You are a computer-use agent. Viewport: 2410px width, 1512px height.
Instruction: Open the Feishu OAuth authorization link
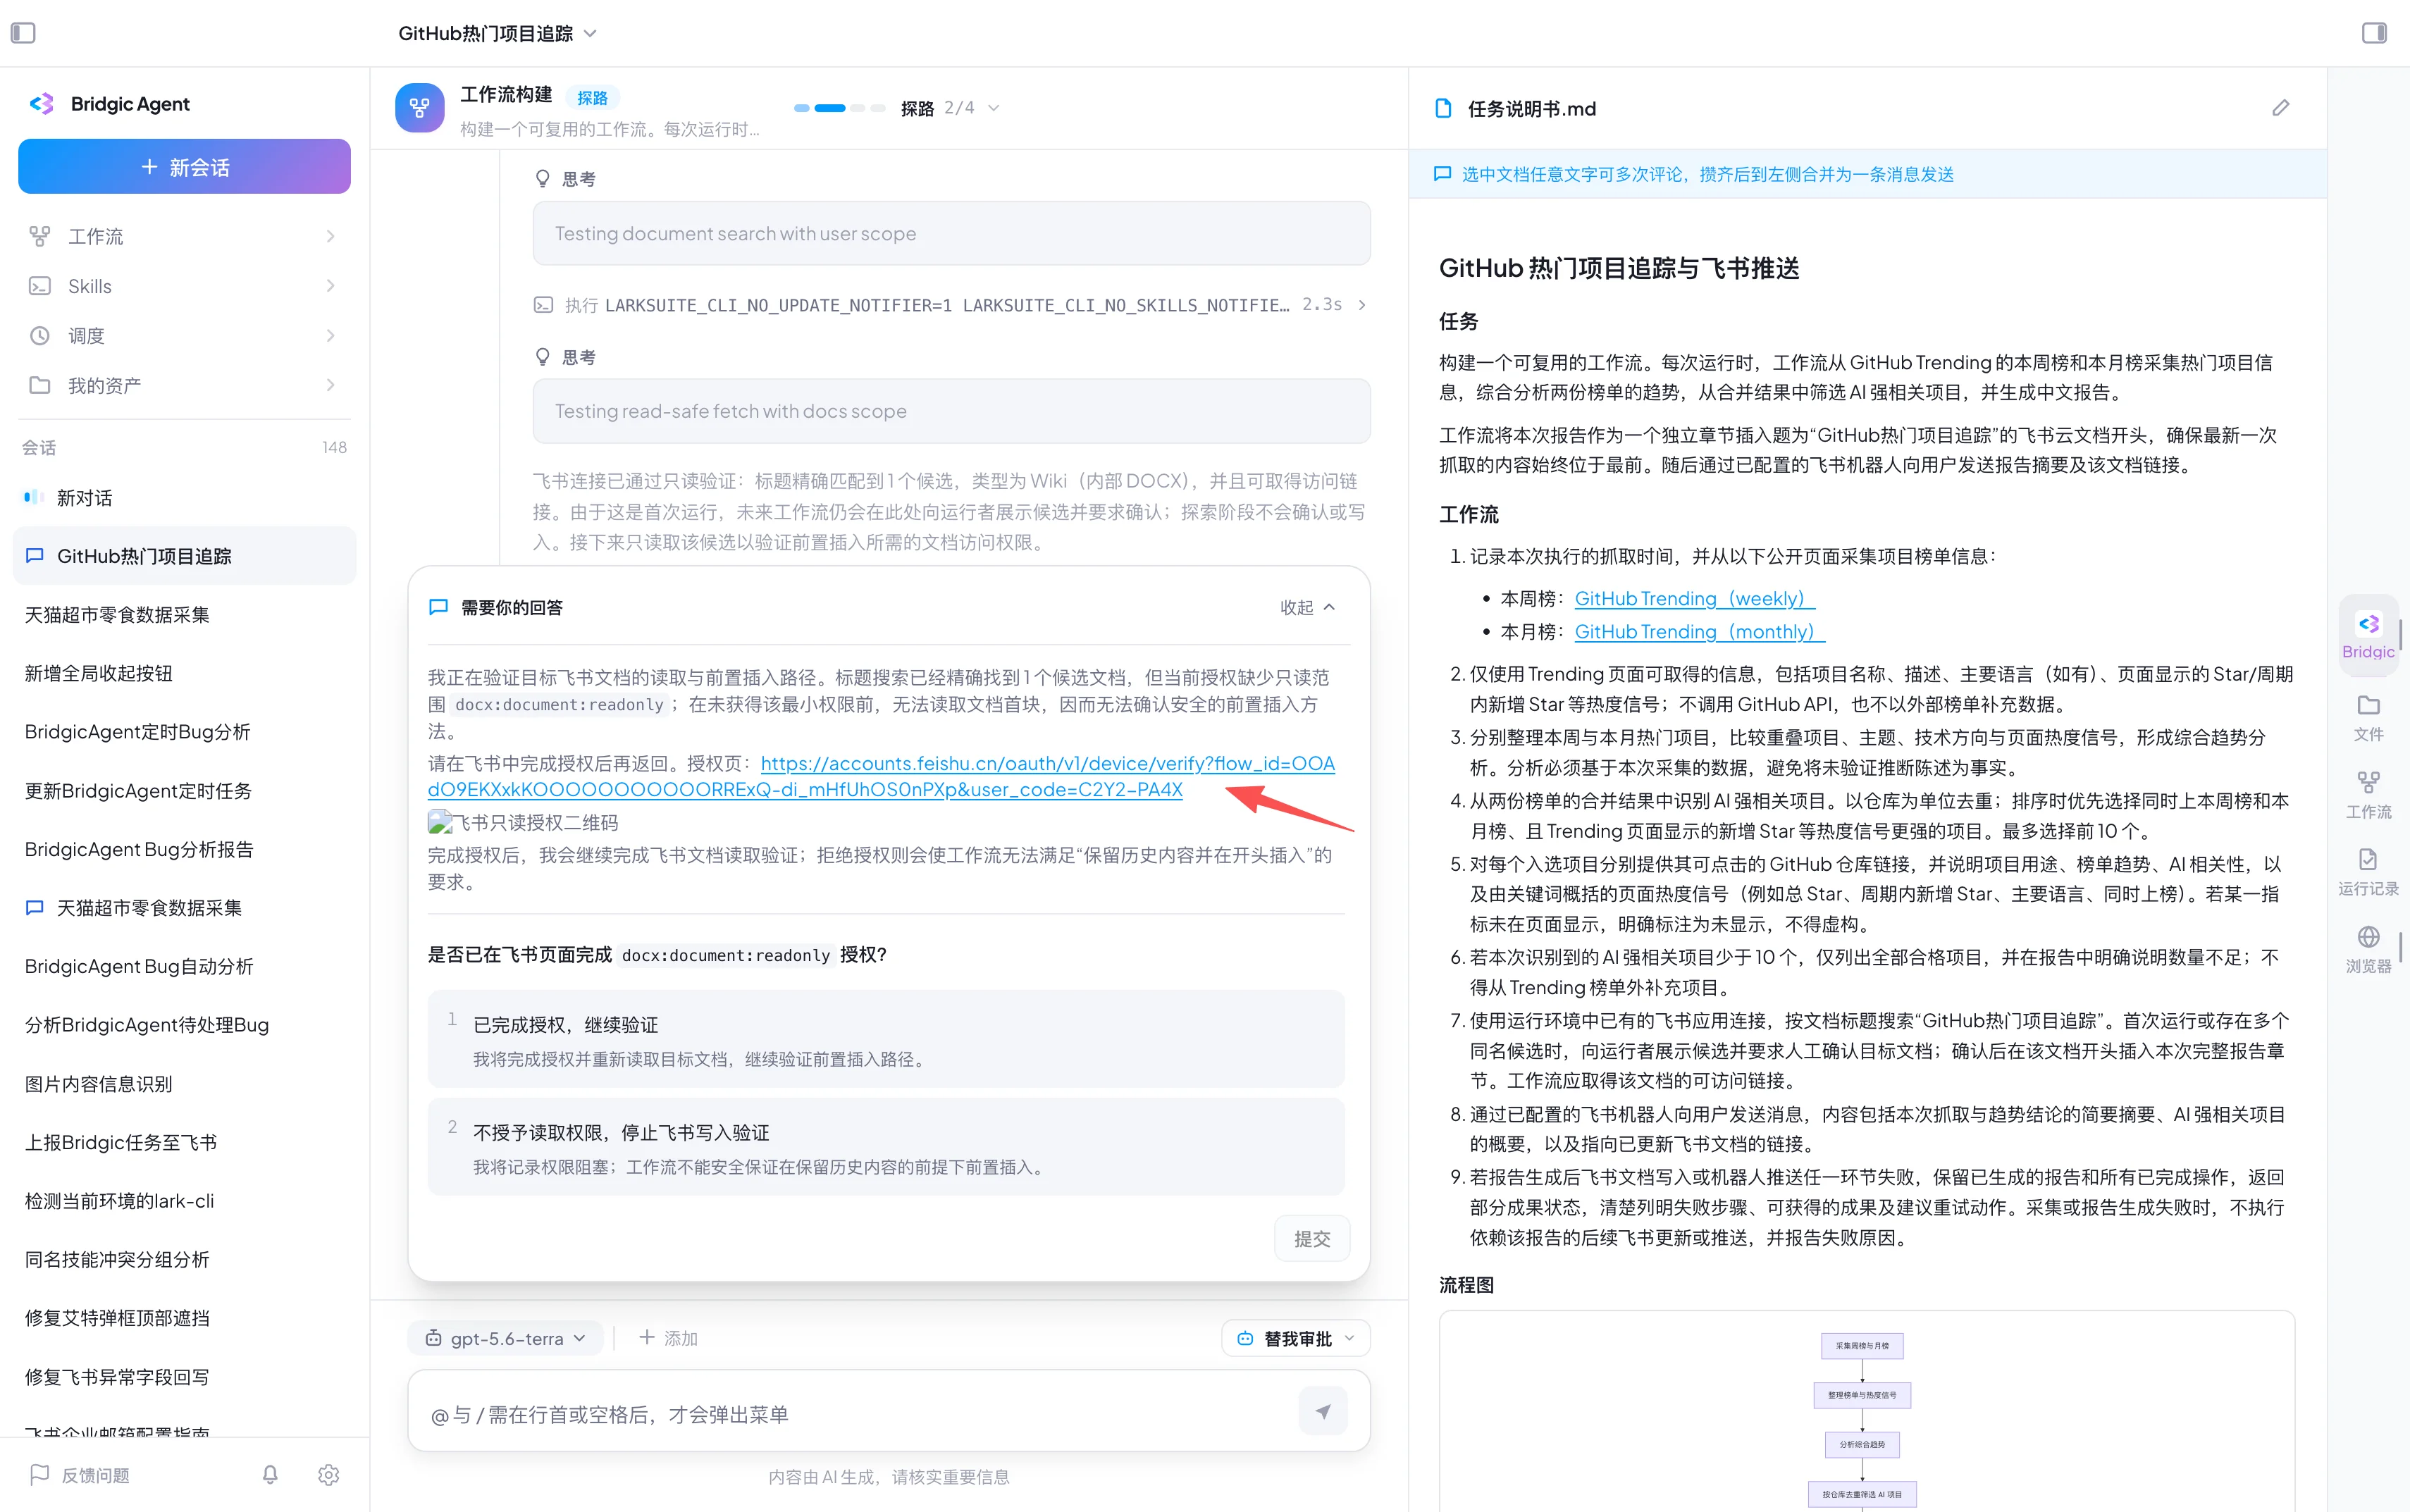pos(881,776)
